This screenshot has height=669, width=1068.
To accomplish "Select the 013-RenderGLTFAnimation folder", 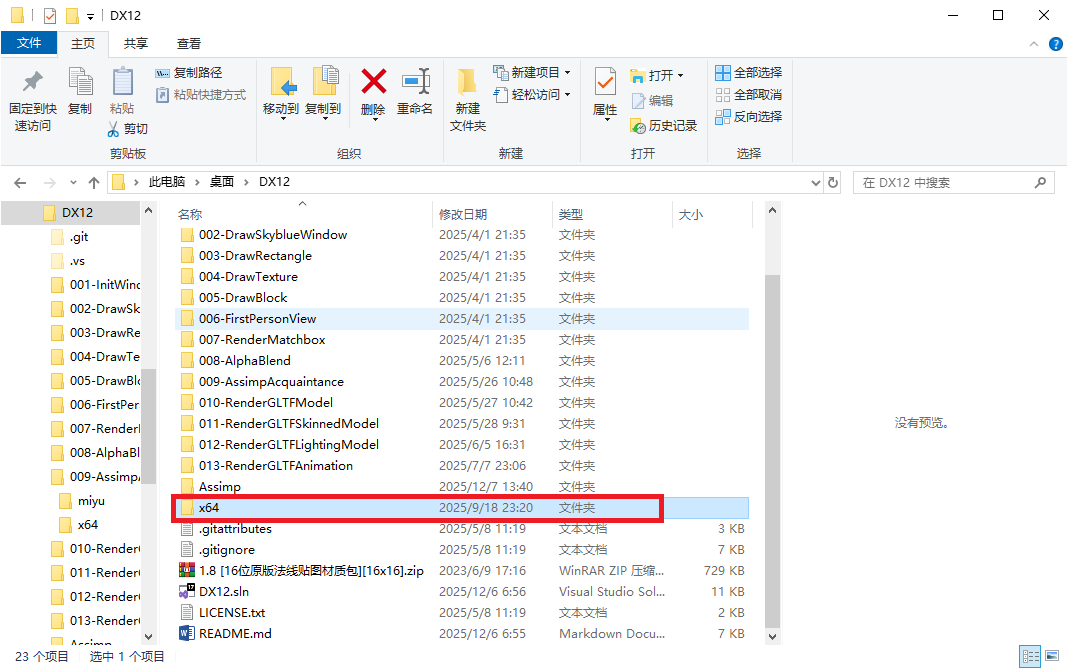I will coord(462,466).
